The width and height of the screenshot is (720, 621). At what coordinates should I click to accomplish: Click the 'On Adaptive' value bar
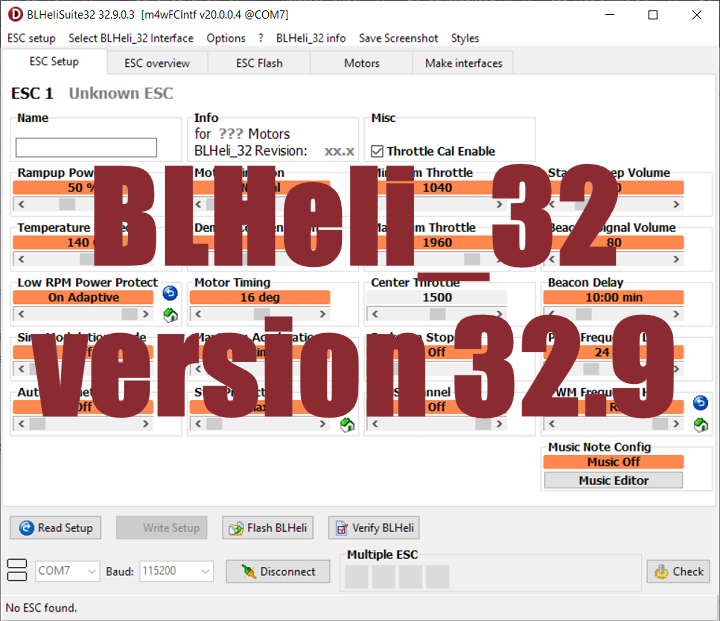[x=83, y=297]
